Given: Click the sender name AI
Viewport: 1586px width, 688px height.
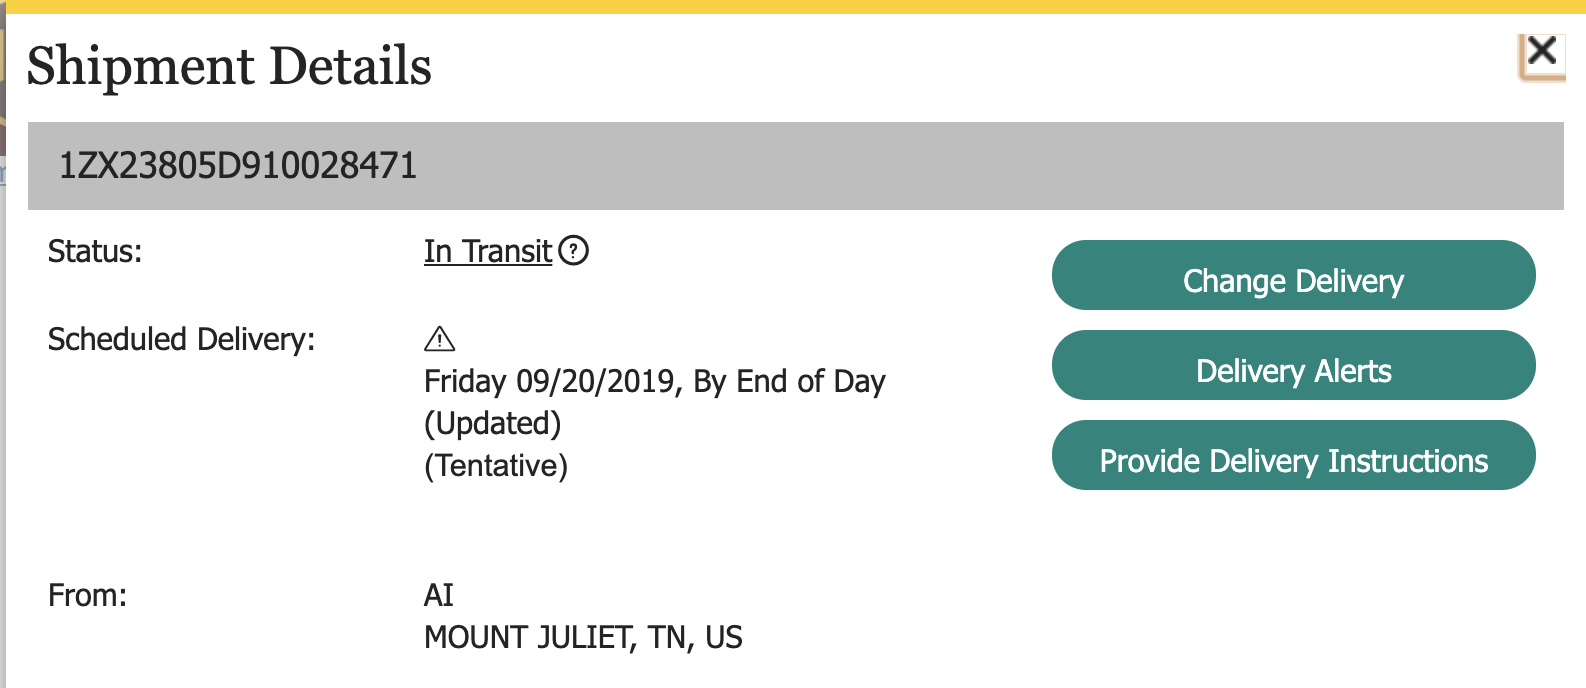Looking at the screenshot, I should pyautogui.click(x=438, y=596).
